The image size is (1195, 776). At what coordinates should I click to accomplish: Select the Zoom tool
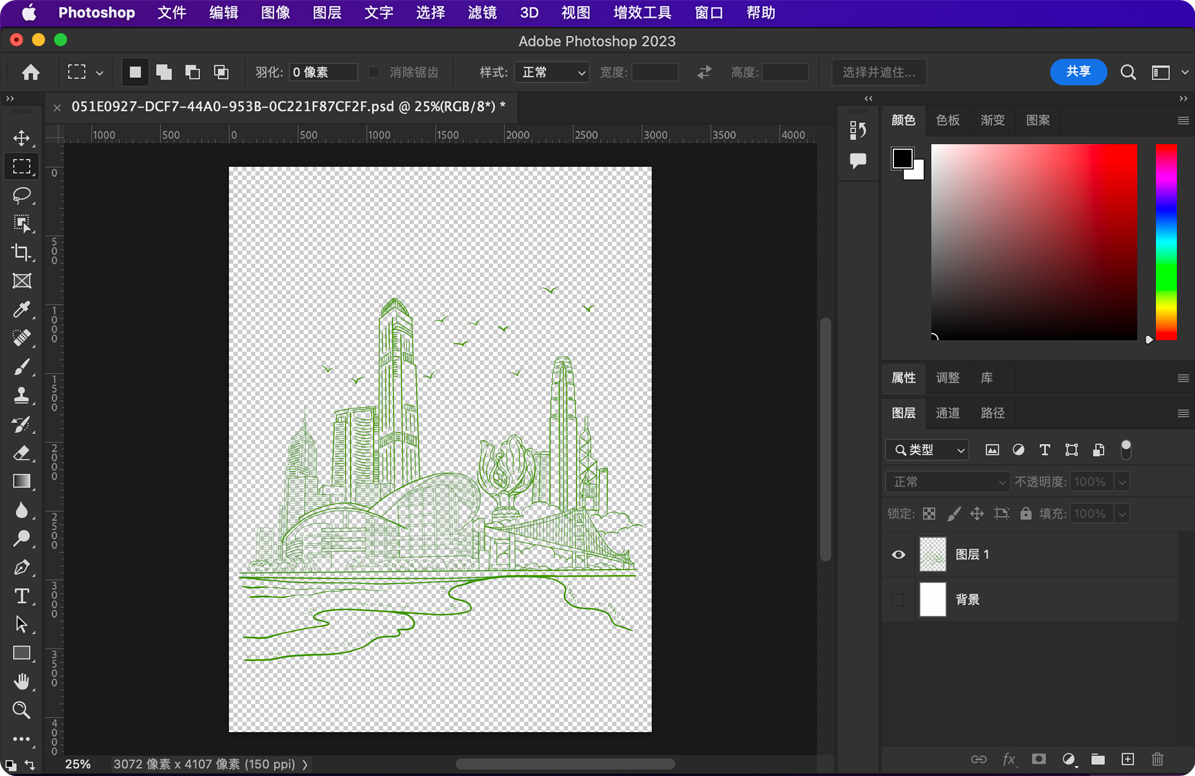coord(21,710)
